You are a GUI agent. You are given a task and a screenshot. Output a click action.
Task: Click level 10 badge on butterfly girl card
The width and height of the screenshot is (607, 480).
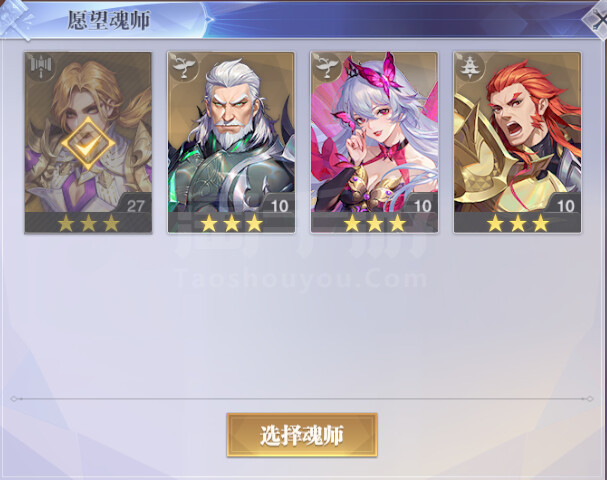[422, 206]
